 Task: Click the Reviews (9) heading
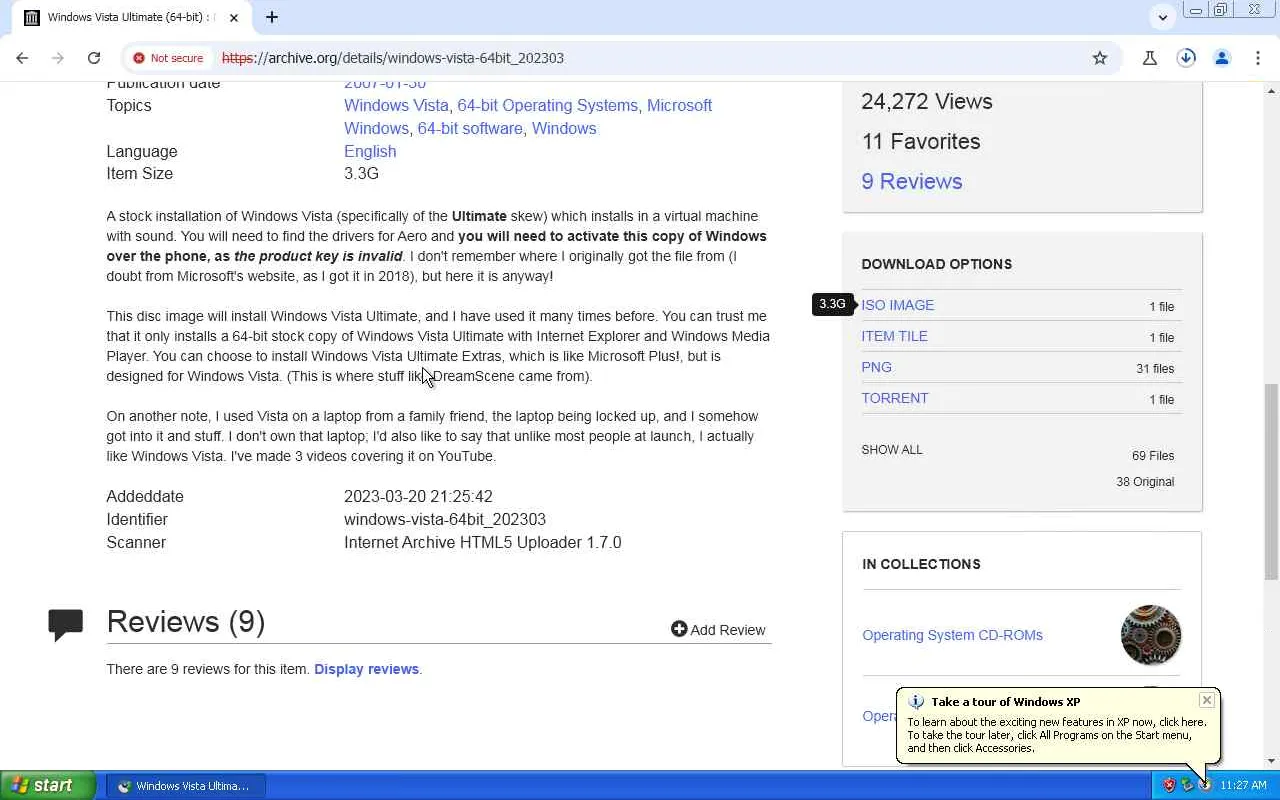[186, 621]
